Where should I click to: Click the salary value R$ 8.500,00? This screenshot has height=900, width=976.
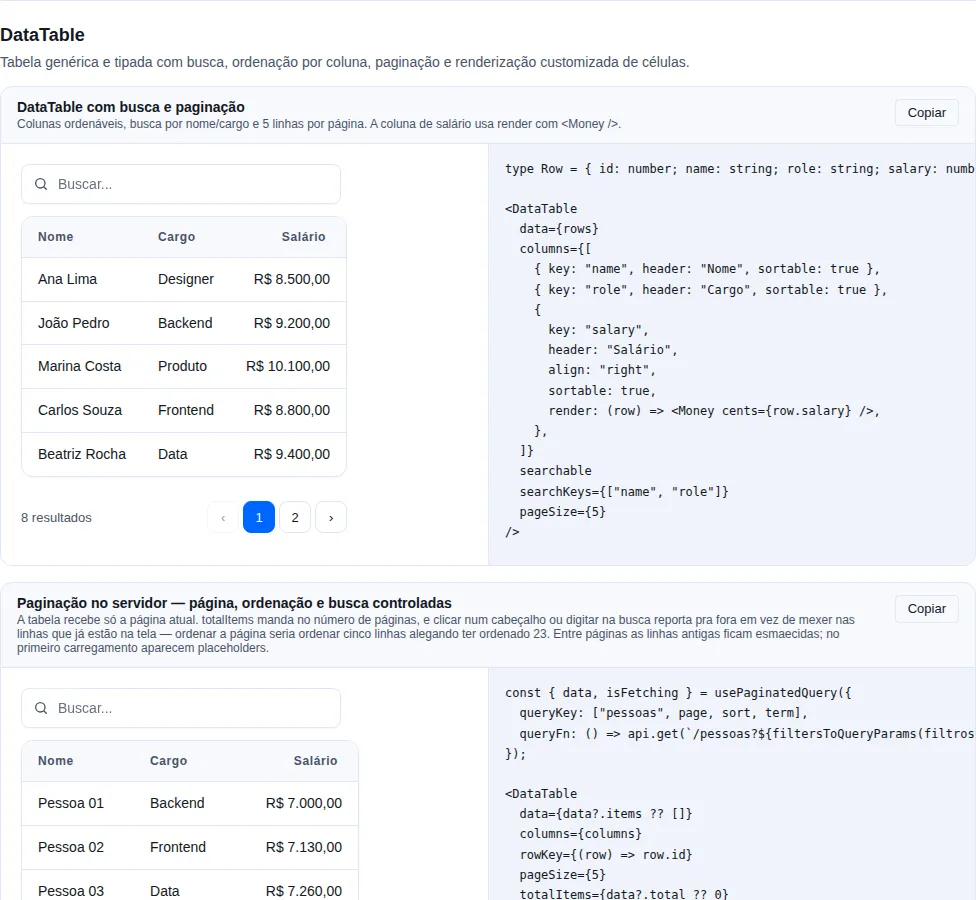pyautogui.click(x=292, y=279)
